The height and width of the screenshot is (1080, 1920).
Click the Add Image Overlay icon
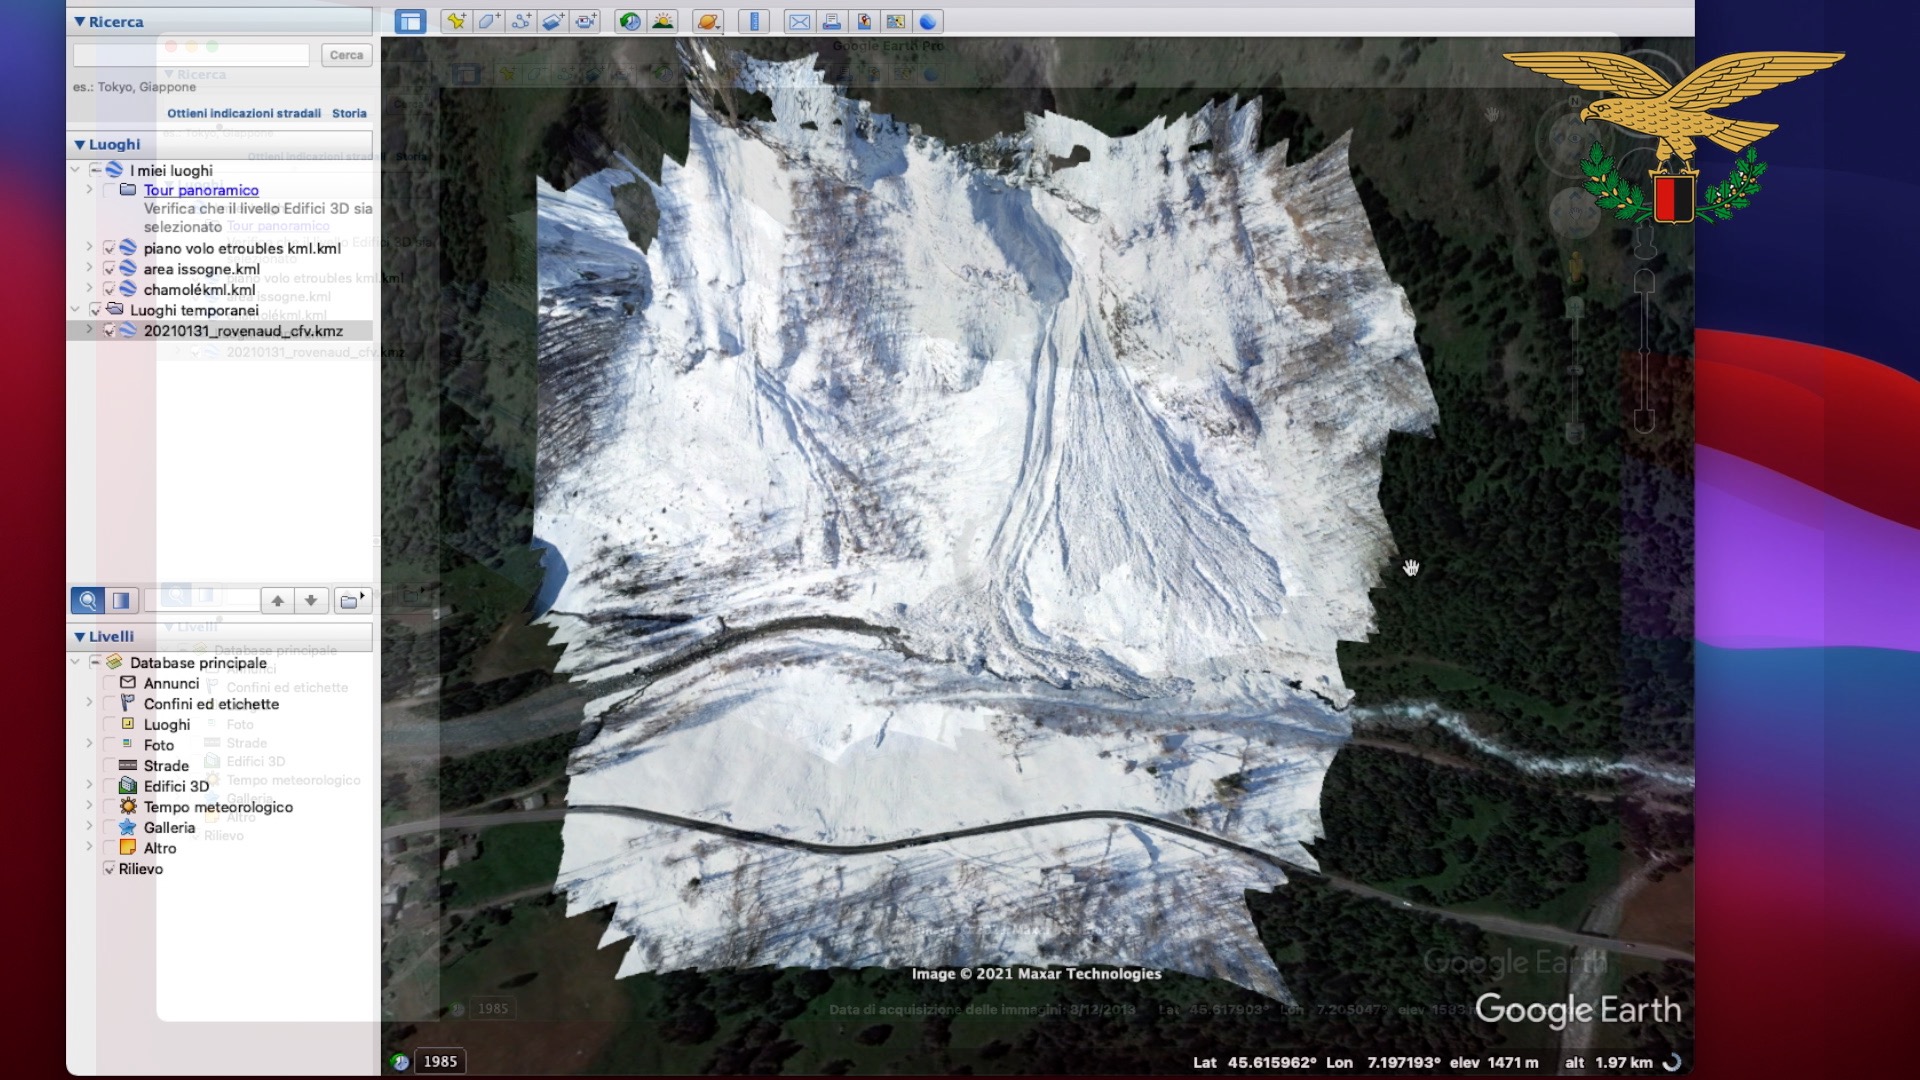tap(552, 21)
